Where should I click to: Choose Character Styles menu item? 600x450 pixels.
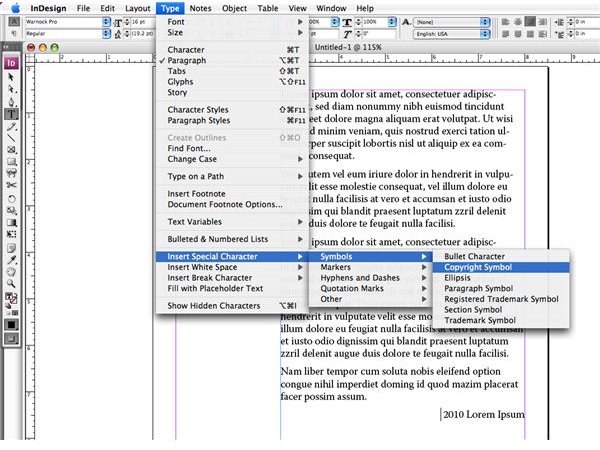coord(232,110)
